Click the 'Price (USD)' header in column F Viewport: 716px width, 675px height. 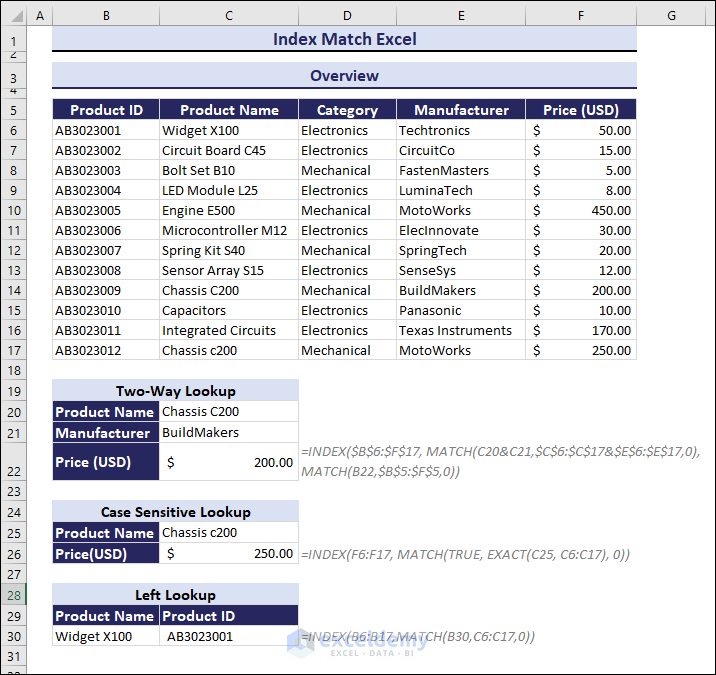pos(581,110)
